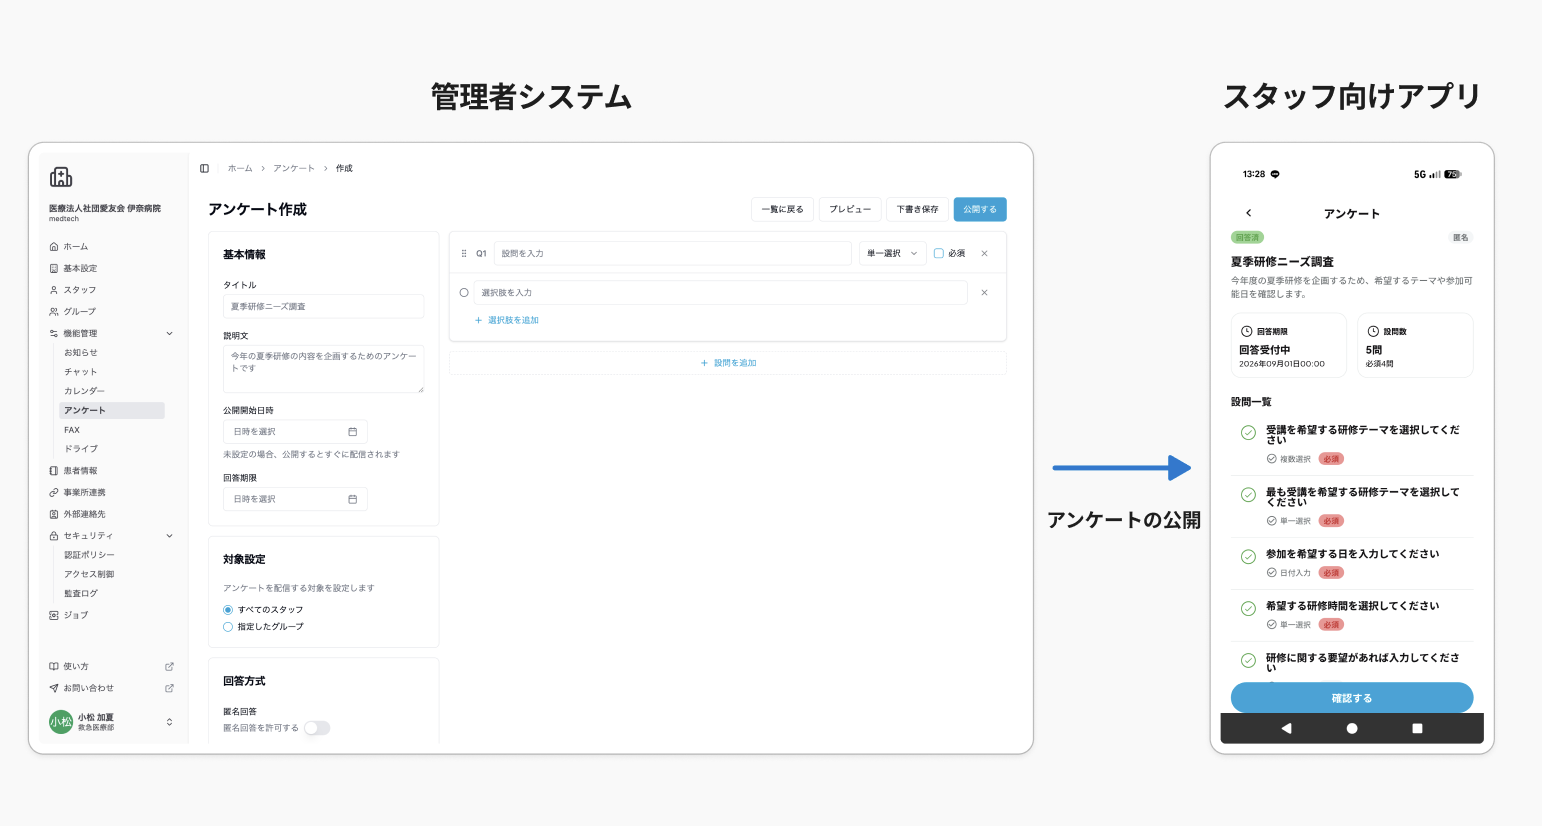Viewport: 1542px width, 826px height.
Task: Delete question Q1 with its X icon
Action: (984, 254)
